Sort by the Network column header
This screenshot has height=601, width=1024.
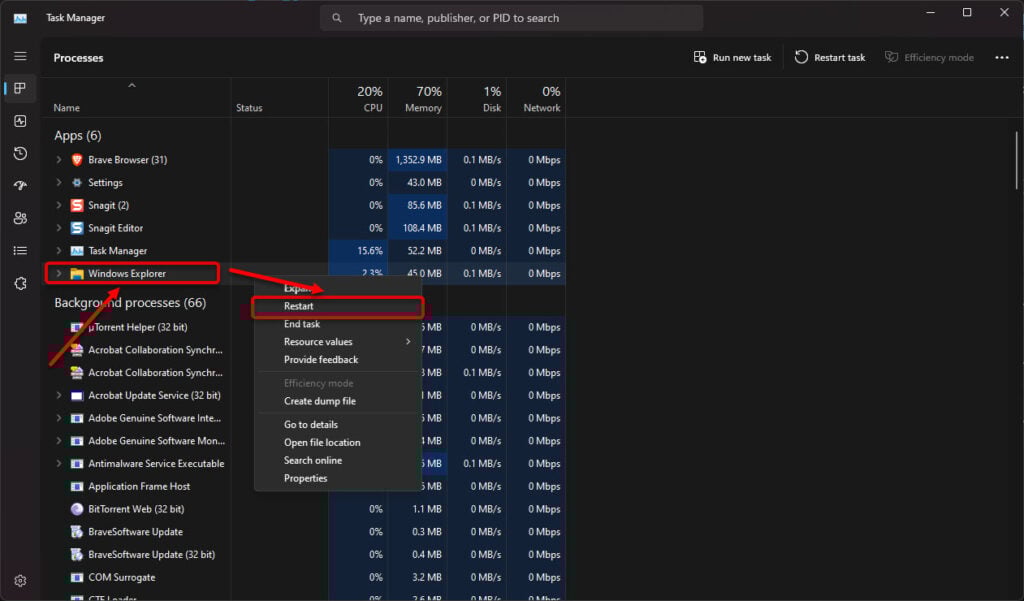pos(536,99)
